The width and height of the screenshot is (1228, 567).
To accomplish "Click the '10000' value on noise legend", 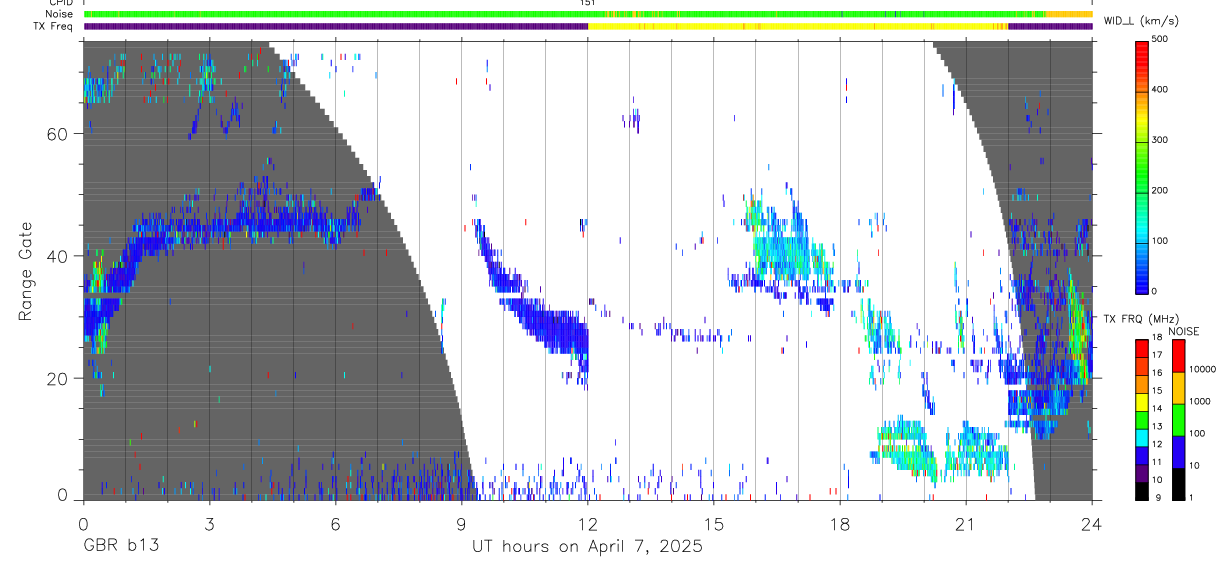I will [1202, 369].
